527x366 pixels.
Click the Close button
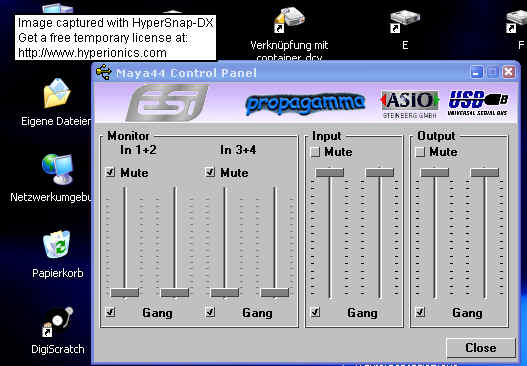click(x=481, y=348)
